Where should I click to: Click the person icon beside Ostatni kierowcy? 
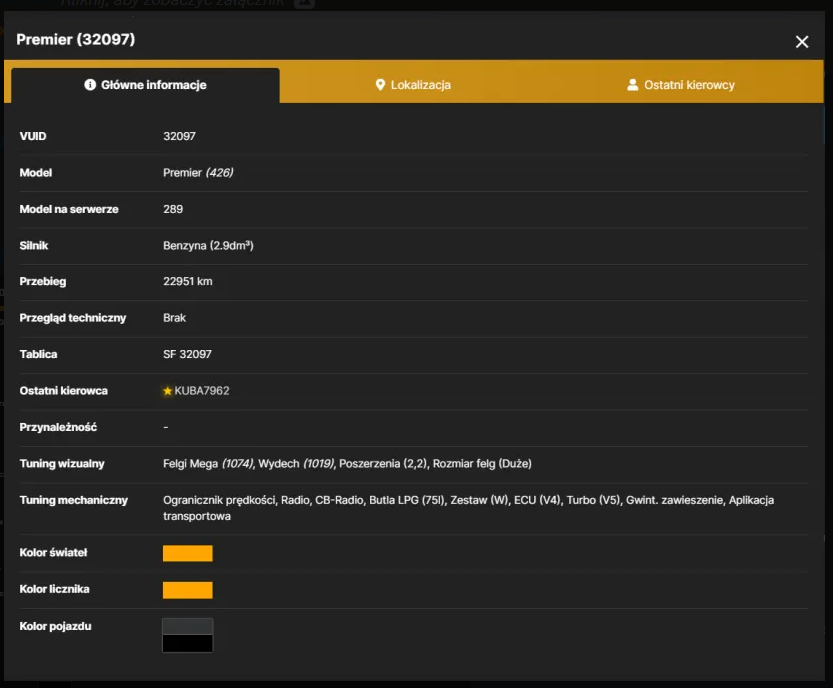point(632,84)
